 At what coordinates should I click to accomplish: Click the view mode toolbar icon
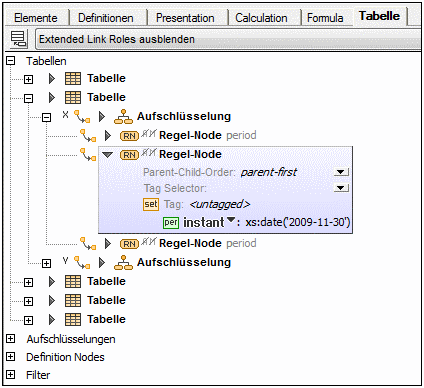pos(19,39)
